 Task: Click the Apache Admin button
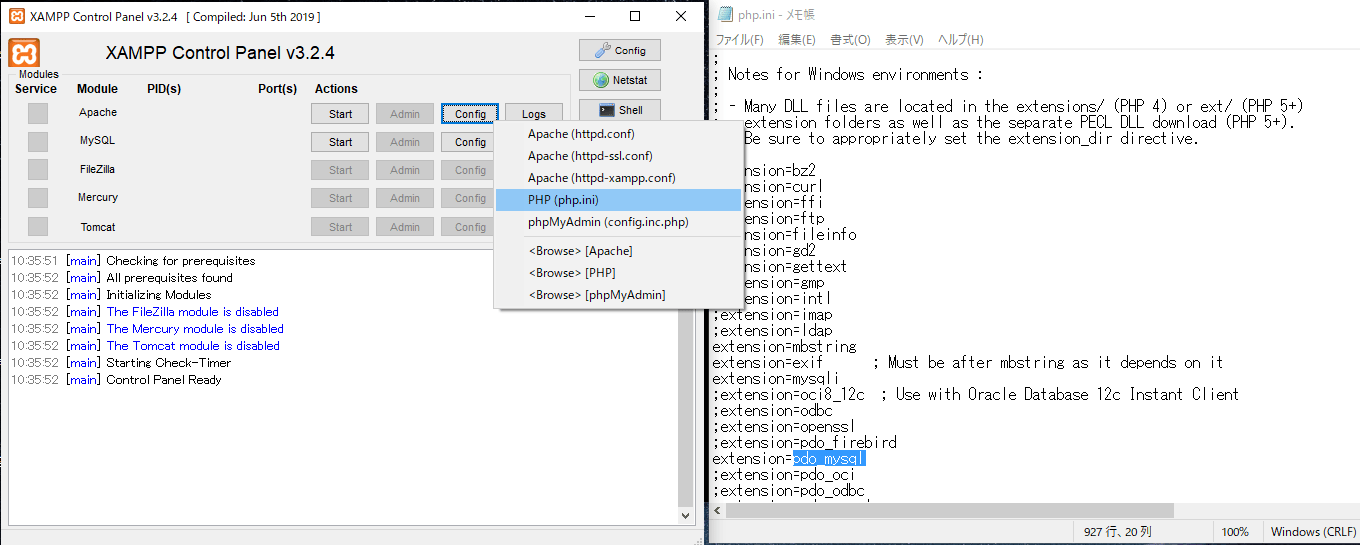(405, 114)
